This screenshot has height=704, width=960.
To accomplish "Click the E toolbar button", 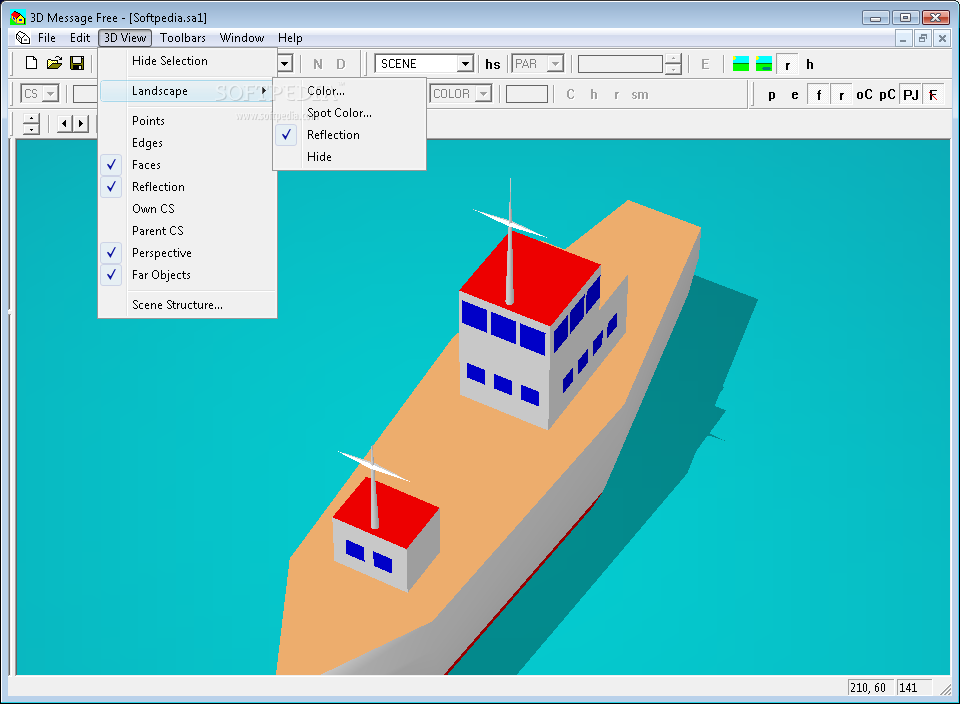I will (x=705, y=64).
